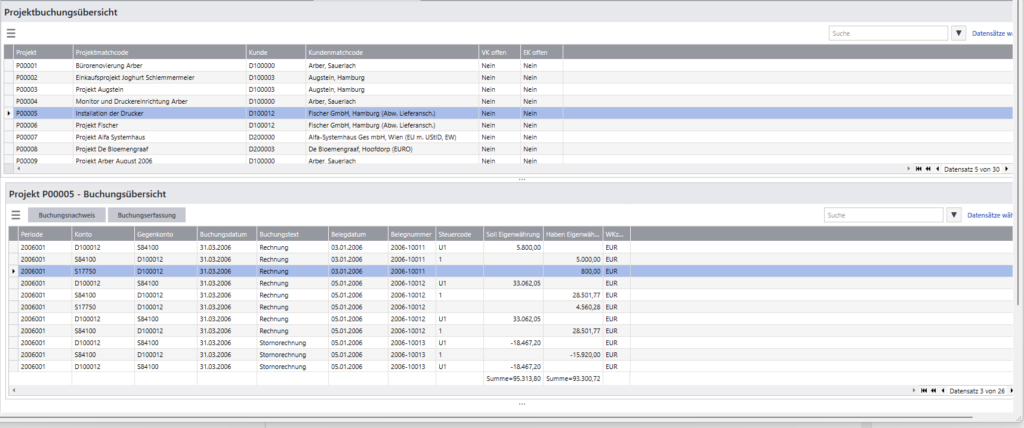Focus the upper Suche search field
1024x428 pixels.
[x=888, y=33]
